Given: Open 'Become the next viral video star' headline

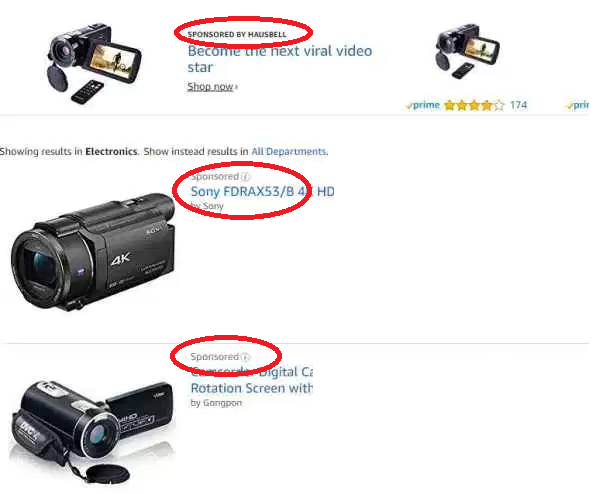Looking at the screenshot, I should pyautogui.click(x=279, y=59).
